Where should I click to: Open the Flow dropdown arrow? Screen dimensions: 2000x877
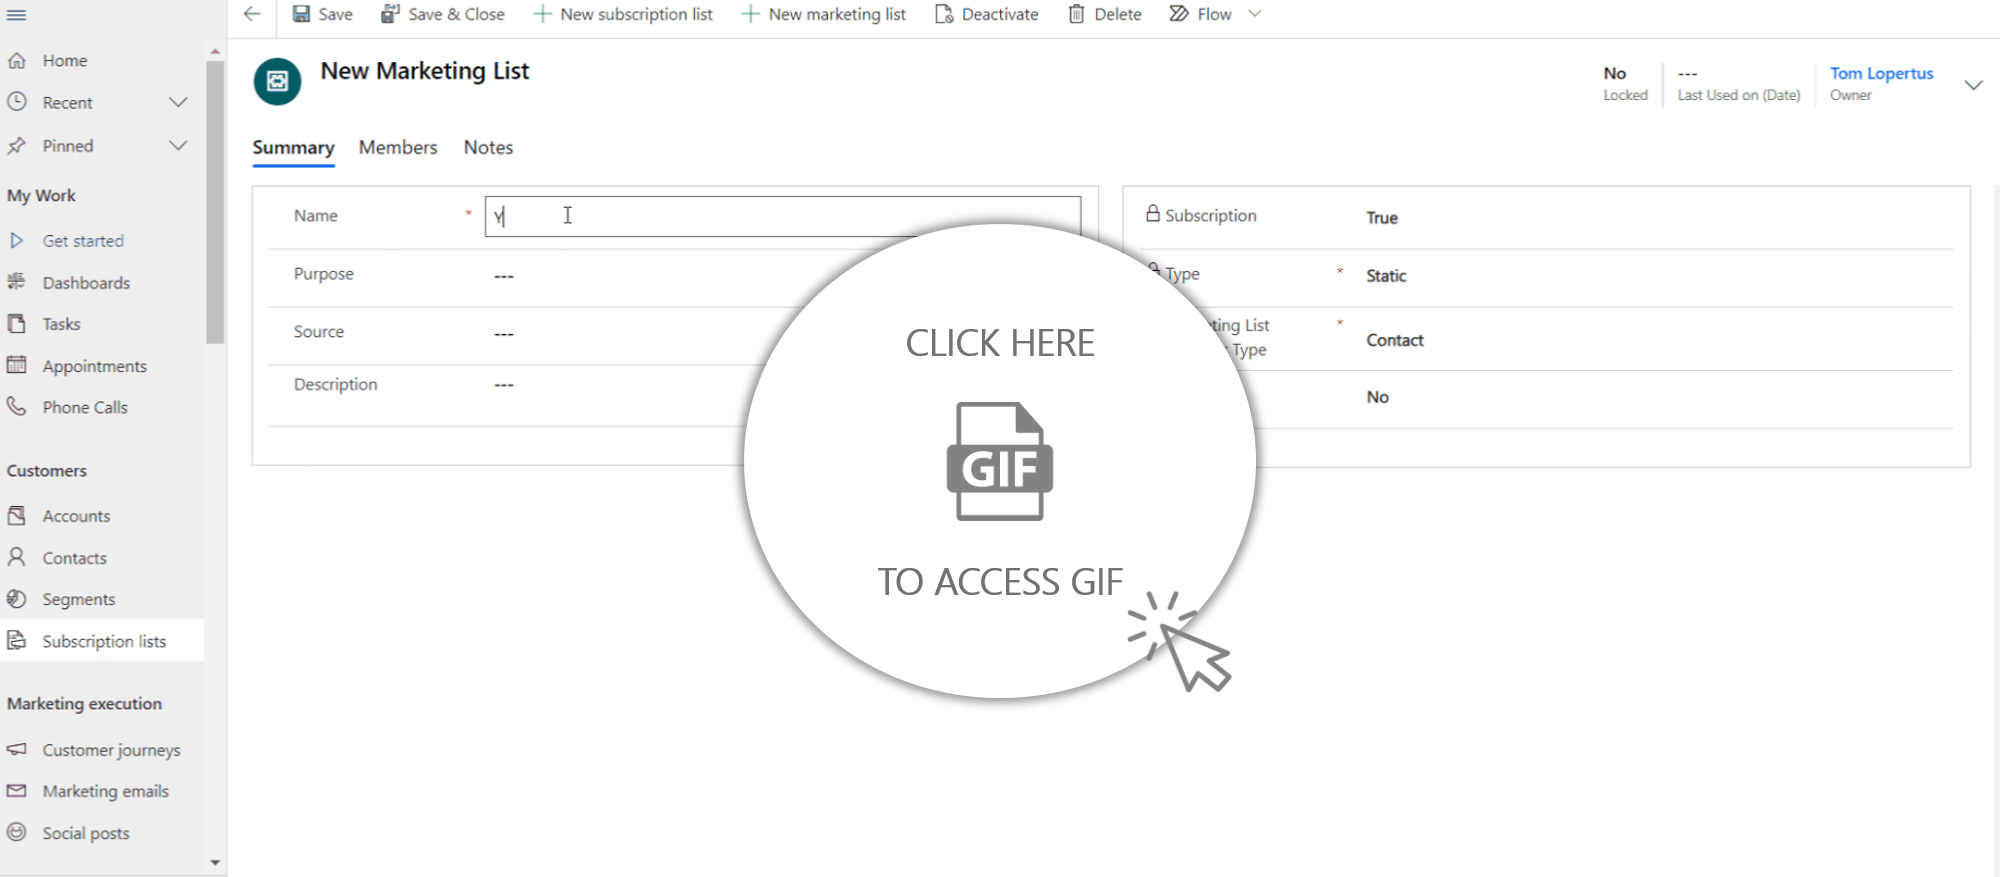pos(1255,14)
